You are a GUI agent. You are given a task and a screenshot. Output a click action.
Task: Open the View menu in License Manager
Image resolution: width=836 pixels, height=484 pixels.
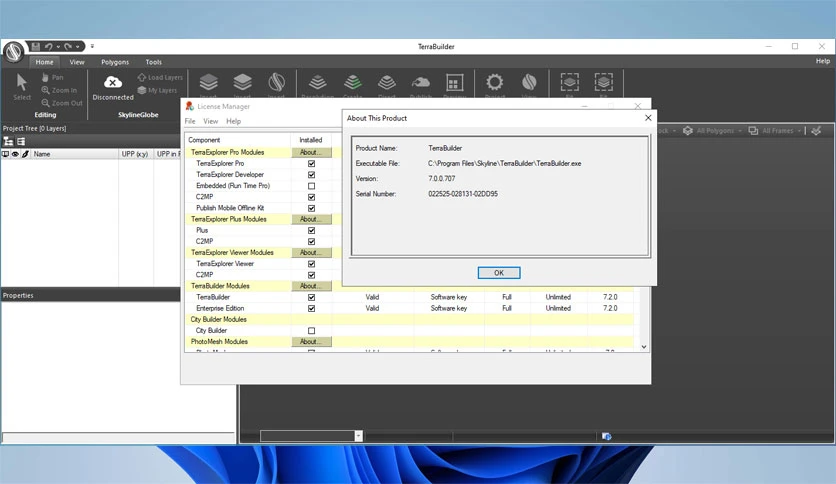tap(211, 121)
